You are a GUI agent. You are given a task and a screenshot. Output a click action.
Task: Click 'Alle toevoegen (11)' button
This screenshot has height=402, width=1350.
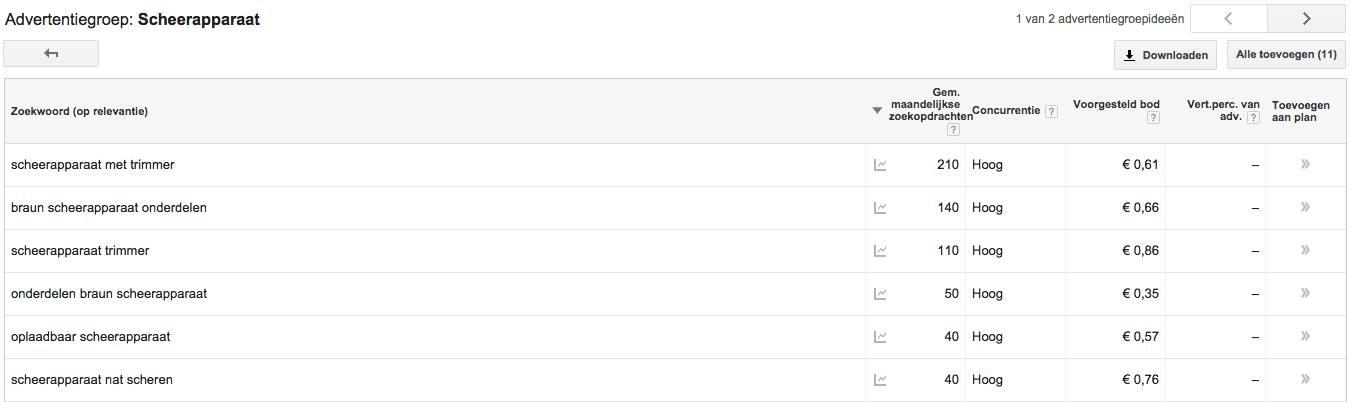click(1286, 55)
